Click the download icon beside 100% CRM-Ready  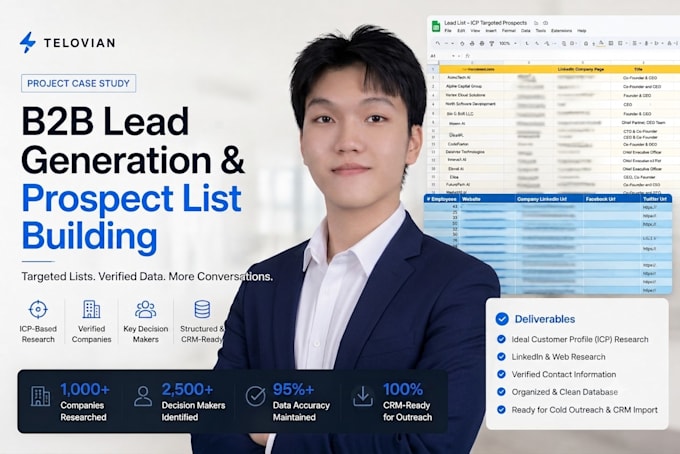[x=363, y=396]
